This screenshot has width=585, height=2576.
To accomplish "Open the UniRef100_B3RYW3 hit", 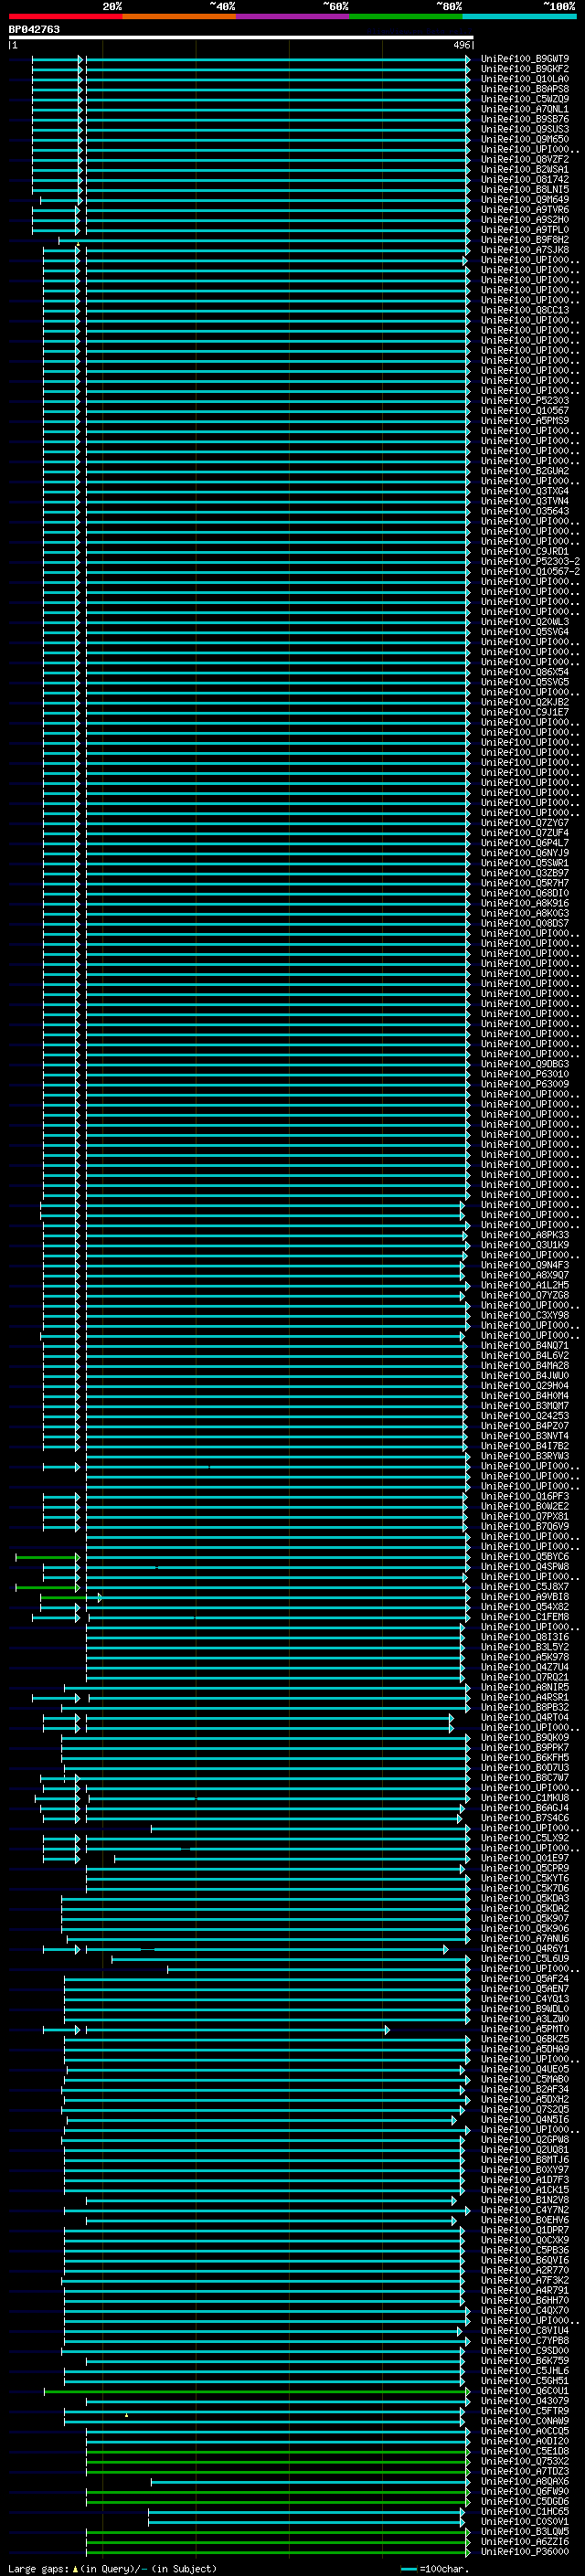I will 524,1456.
